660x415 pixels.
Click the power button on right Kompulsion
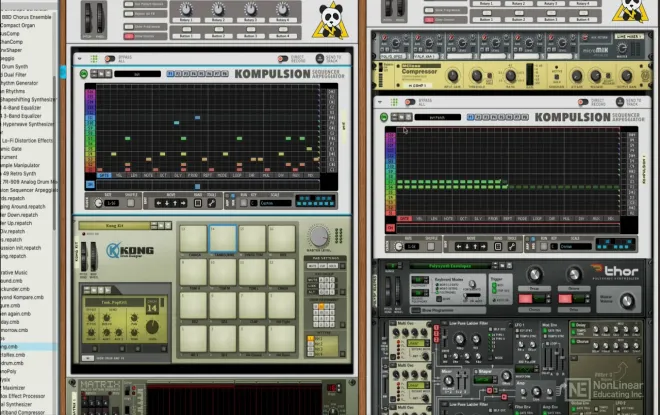pos(384,117)
